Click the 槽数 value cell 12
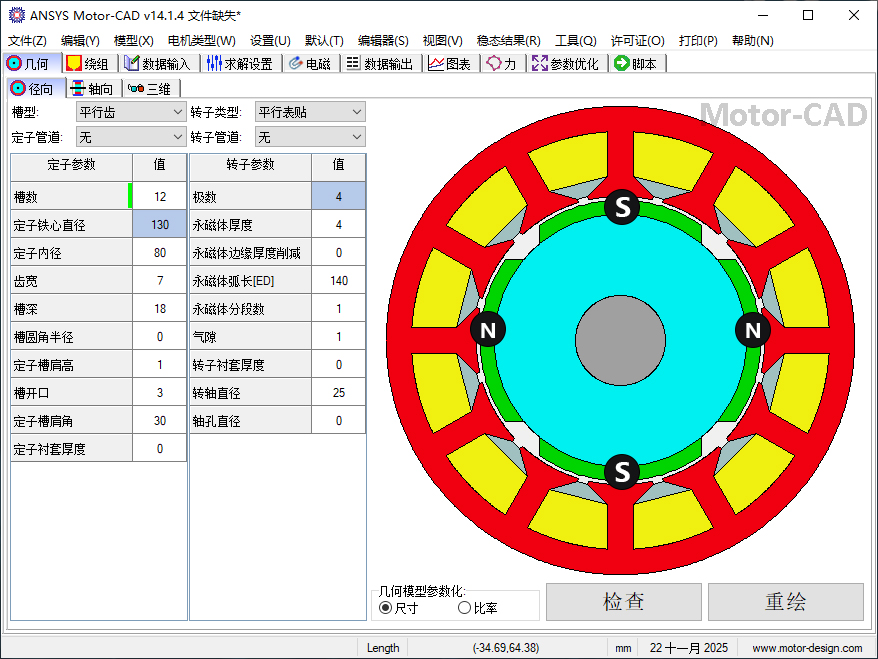Screen dimensions: 878x659 tap(160, 197)
